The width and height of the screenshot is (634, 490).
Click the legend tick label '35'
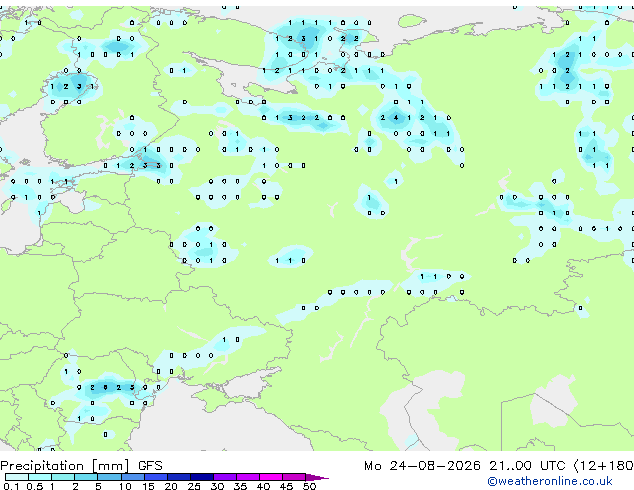[x=240, y=486]
